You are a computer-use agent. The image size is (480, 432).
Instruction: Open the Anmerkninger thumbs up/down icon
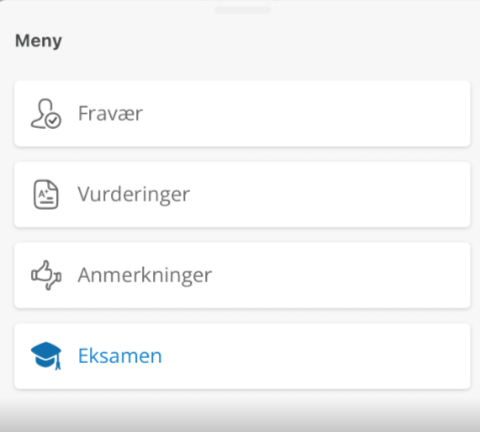[46, 275]
